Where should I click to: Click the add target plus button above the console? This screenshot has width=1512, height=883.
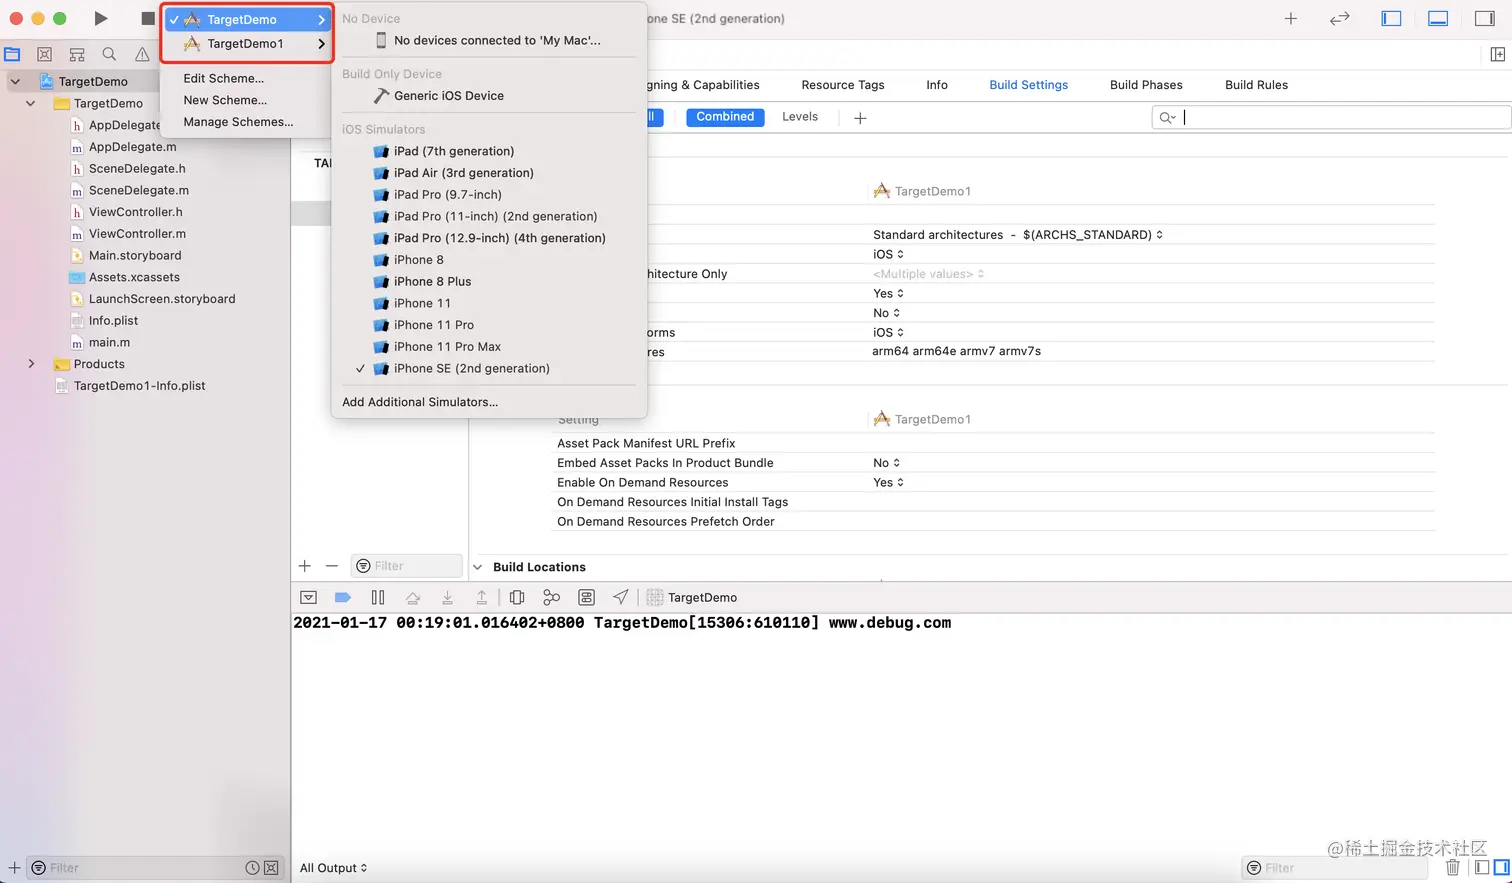click(305, 566)
